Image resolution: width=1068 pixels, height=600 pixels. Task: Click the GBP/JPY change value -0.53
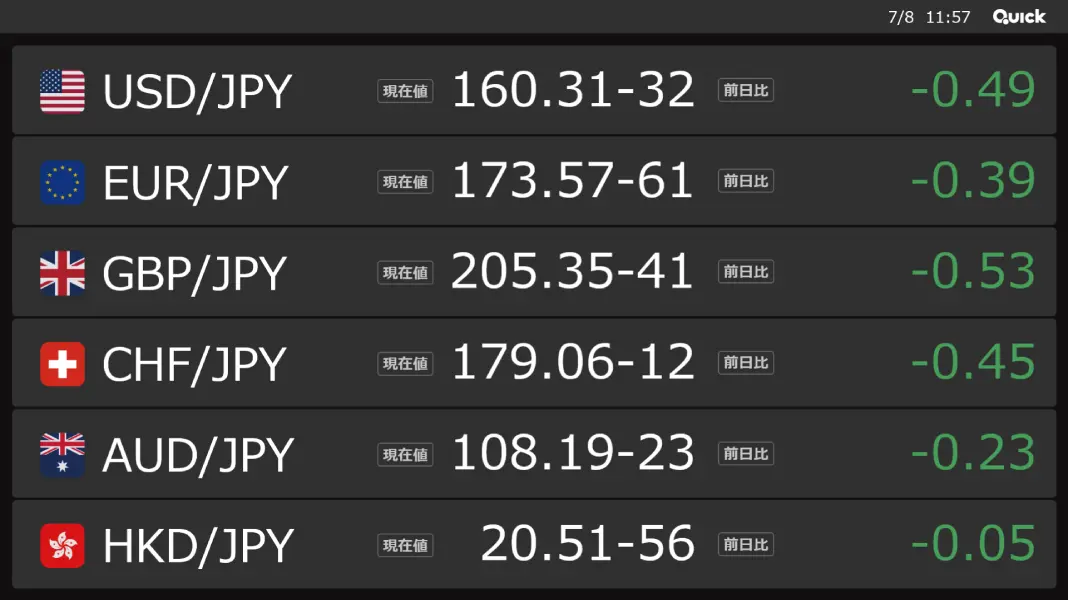973,271
